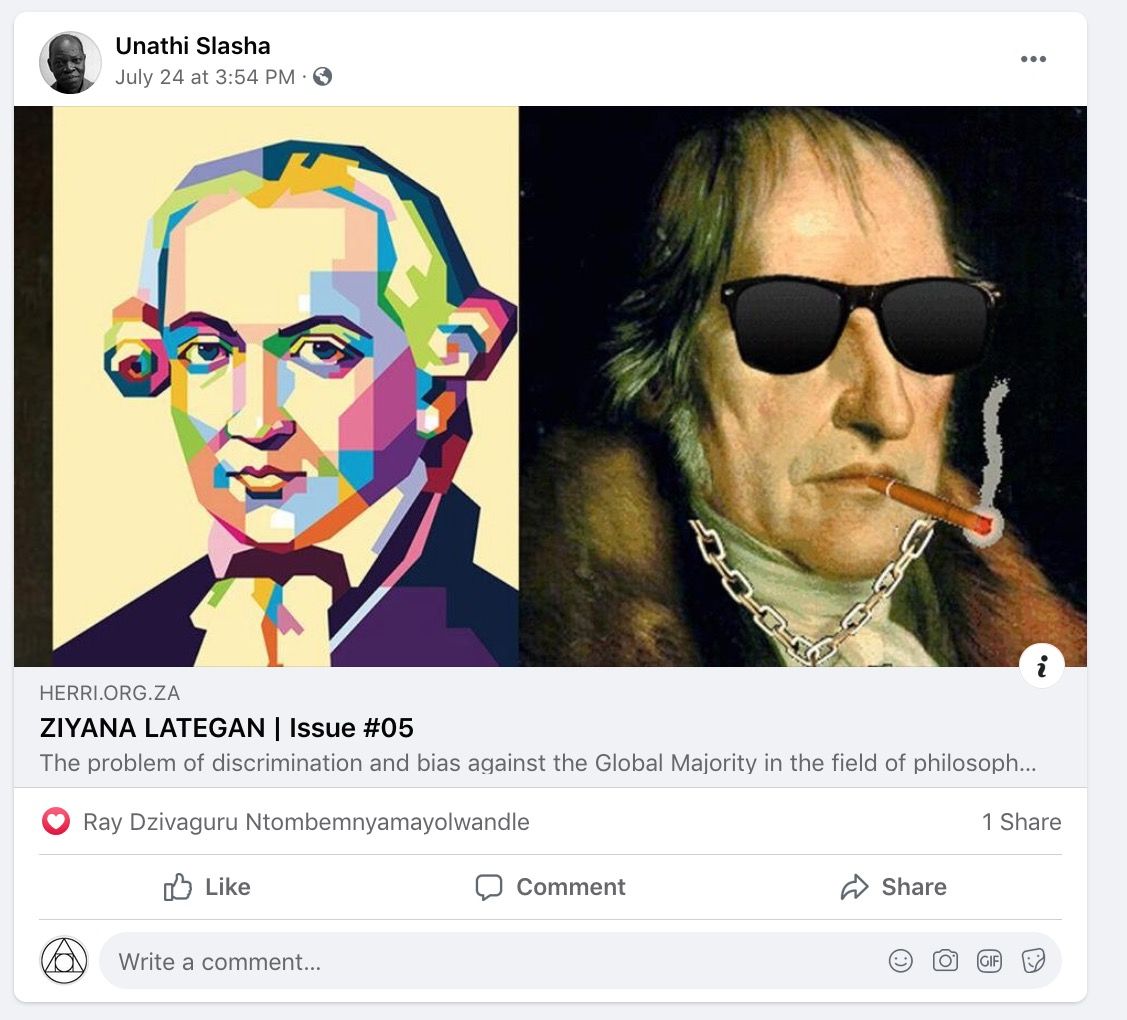
Task: Click the globe public audience icon
Action: [x=322, y=77]
